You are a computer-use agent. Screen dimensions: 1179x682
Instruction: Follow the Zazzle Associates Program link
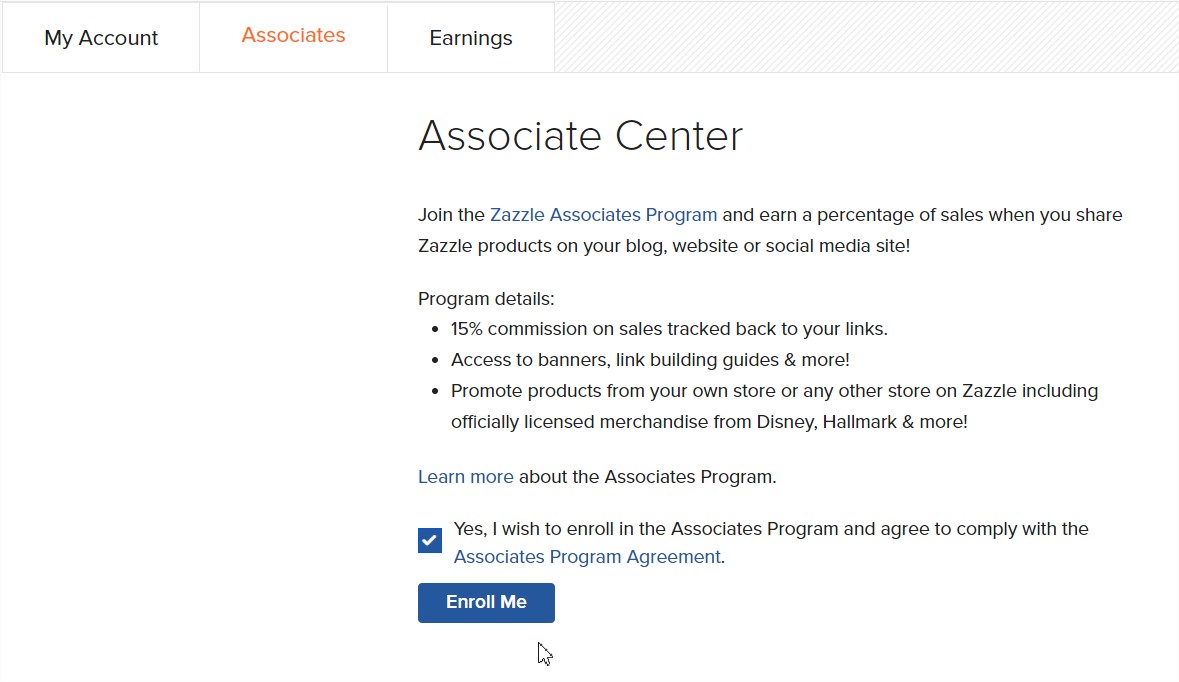[x=603, y=215]
